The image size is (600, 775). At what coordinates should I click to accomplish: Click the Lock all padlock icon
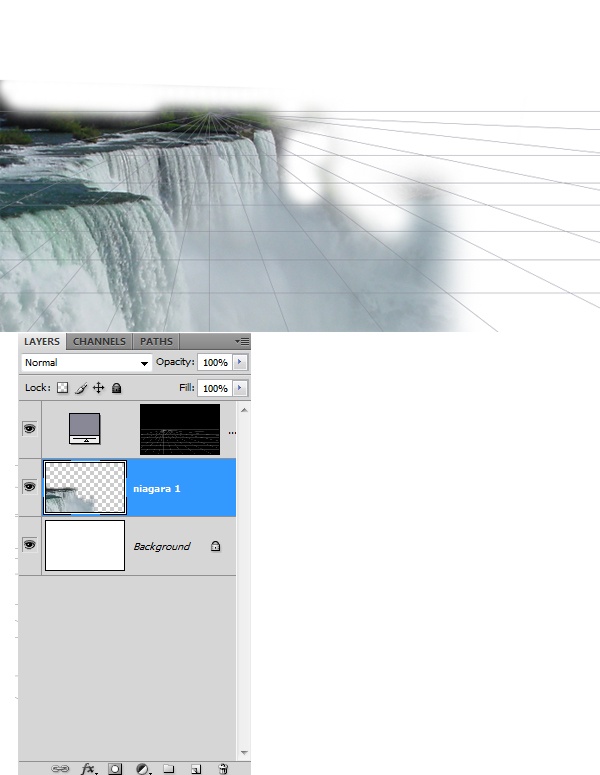pos(116,388)
